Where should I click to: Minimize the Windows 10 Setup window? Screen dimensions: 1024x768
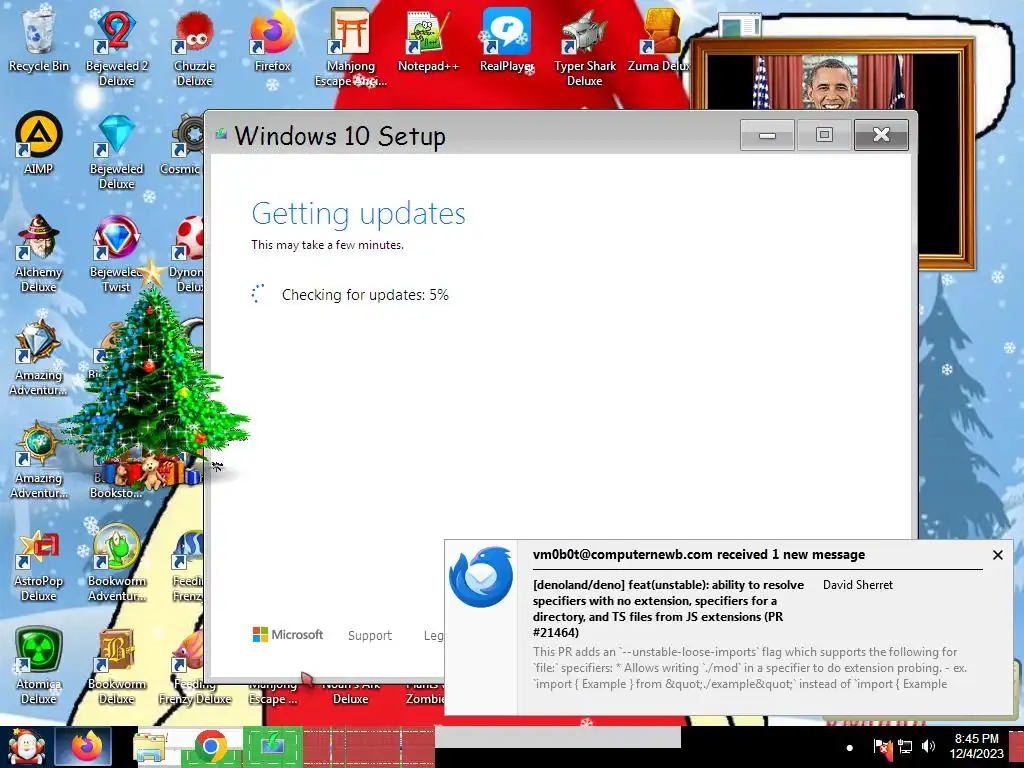767,135
